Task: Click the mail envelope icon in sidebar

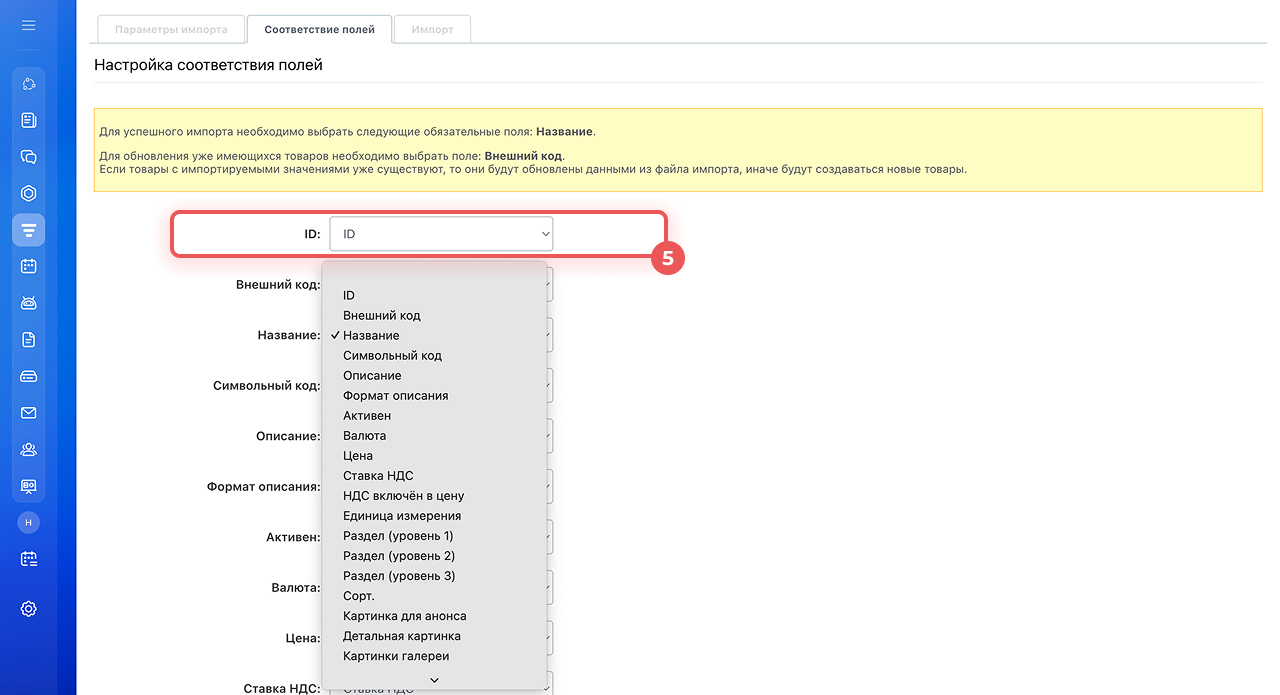Action: pos(28,413)
